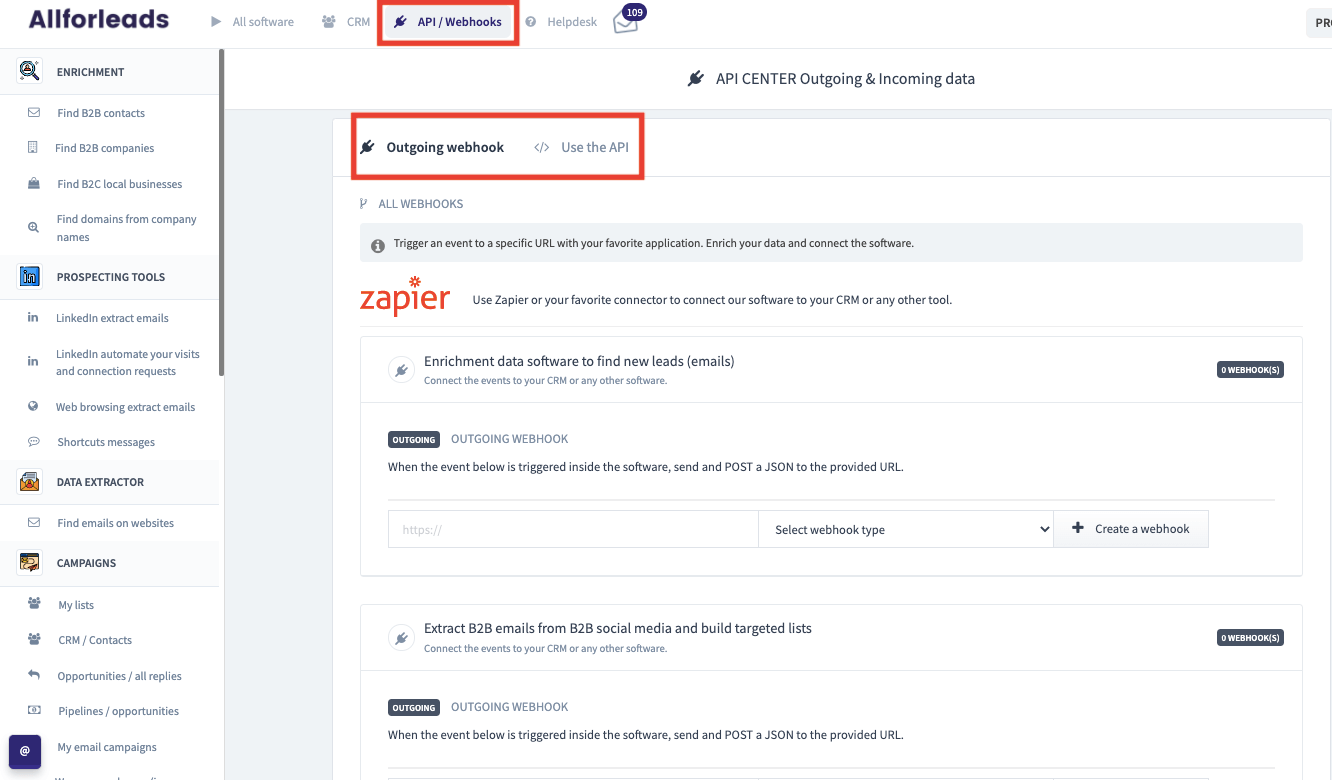Click the globe icon beside Web browsing extract emails
This screenshot has height=780, width=1332.
coord(33,407)
